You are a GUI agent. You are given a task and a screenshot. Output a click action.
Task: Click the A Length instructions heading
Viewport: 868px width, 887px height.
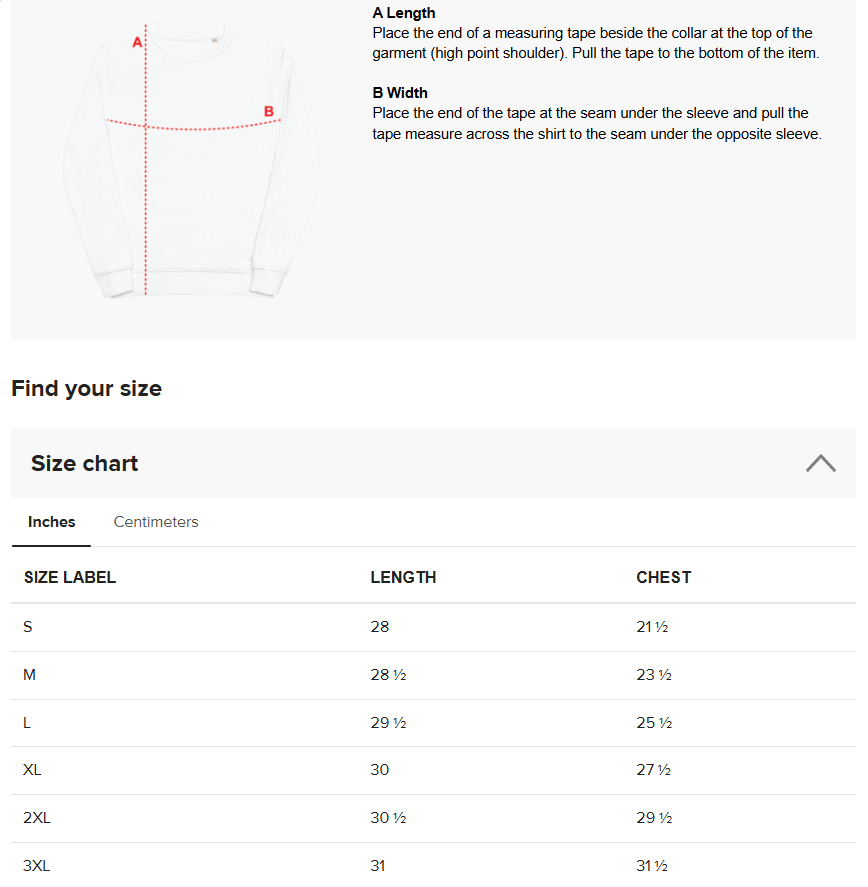404,13
